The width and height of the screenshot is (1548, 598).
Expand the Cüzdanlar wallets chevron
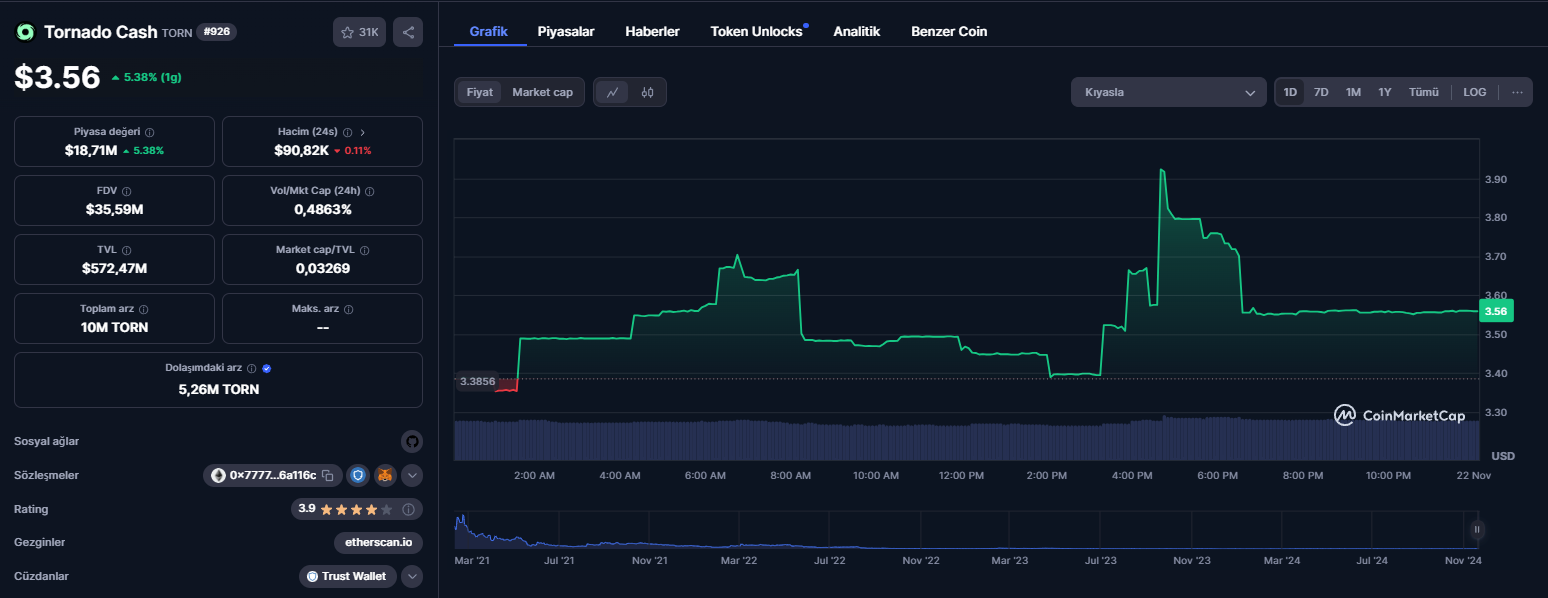(x=411, y=576)
